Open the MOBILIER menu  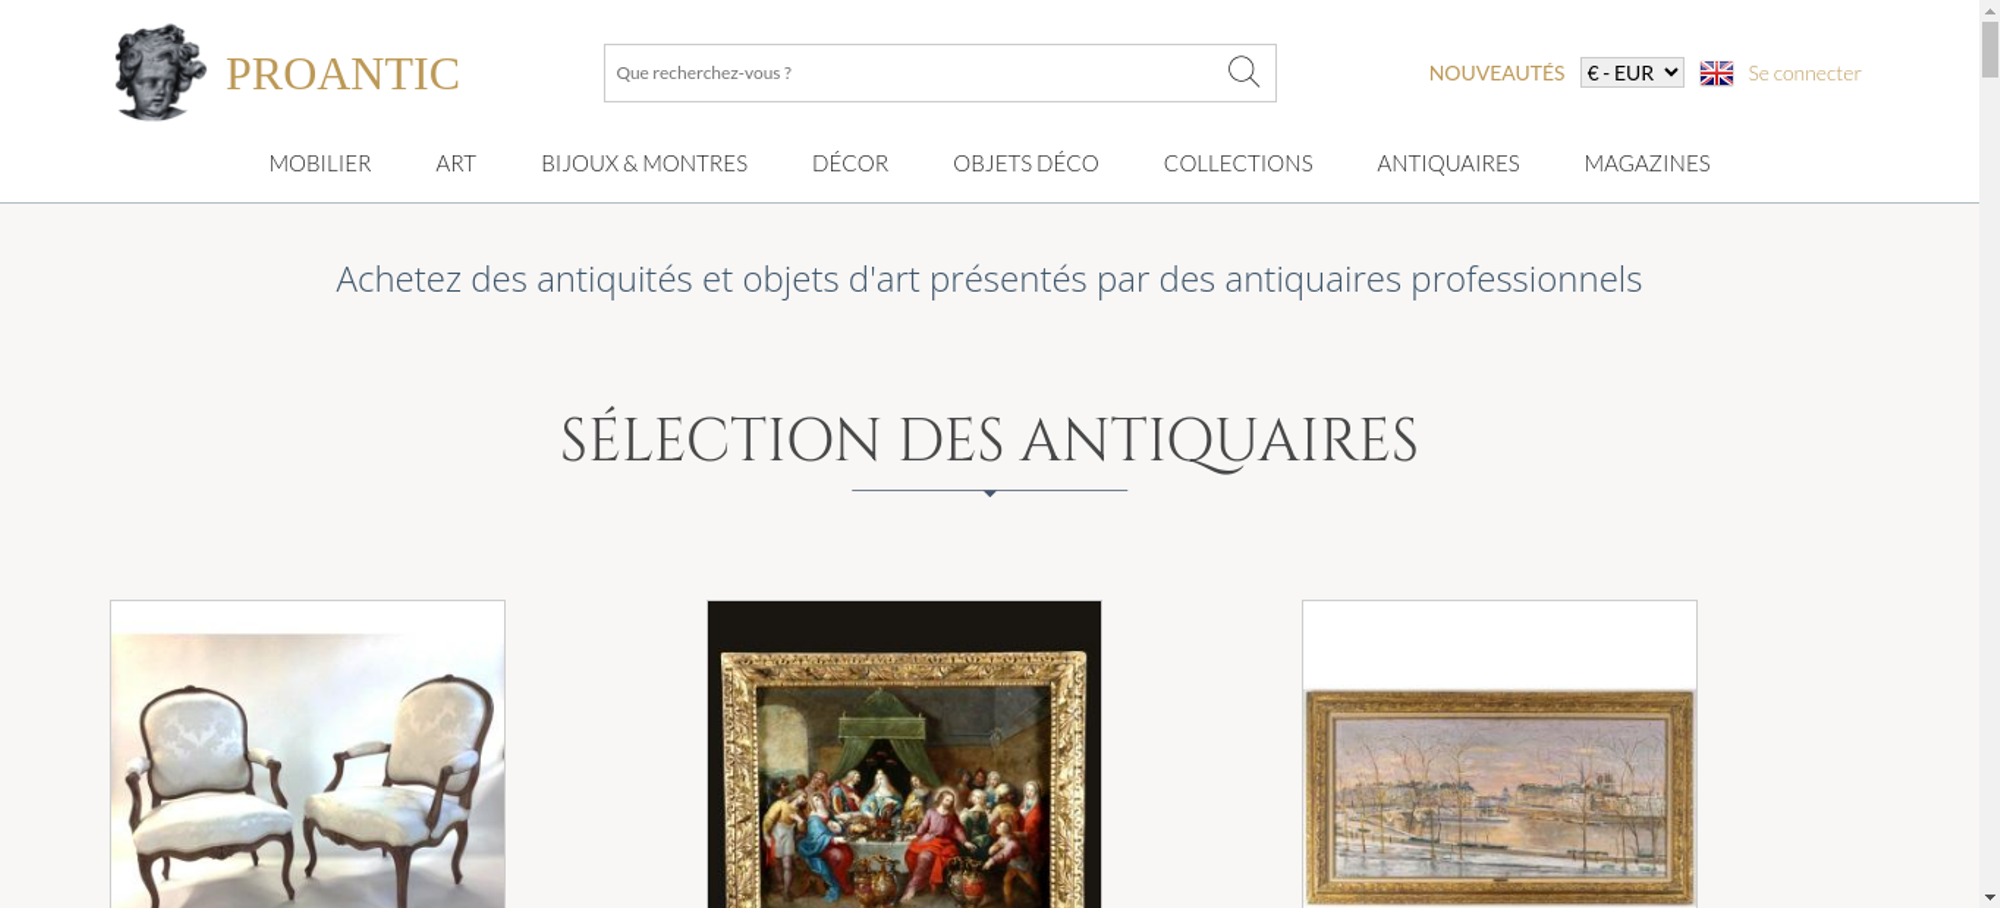click(x=320, y=163)
